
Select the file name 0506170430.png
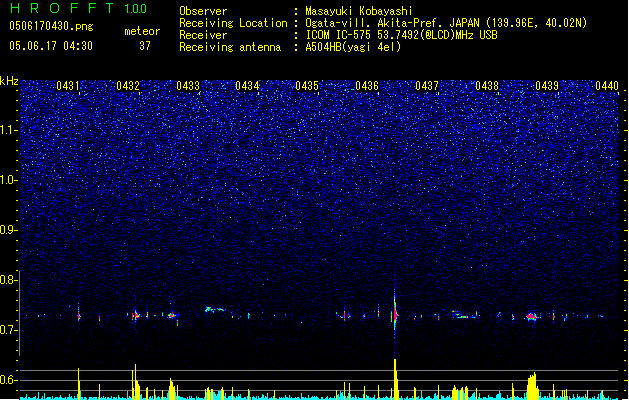point(51,26)
